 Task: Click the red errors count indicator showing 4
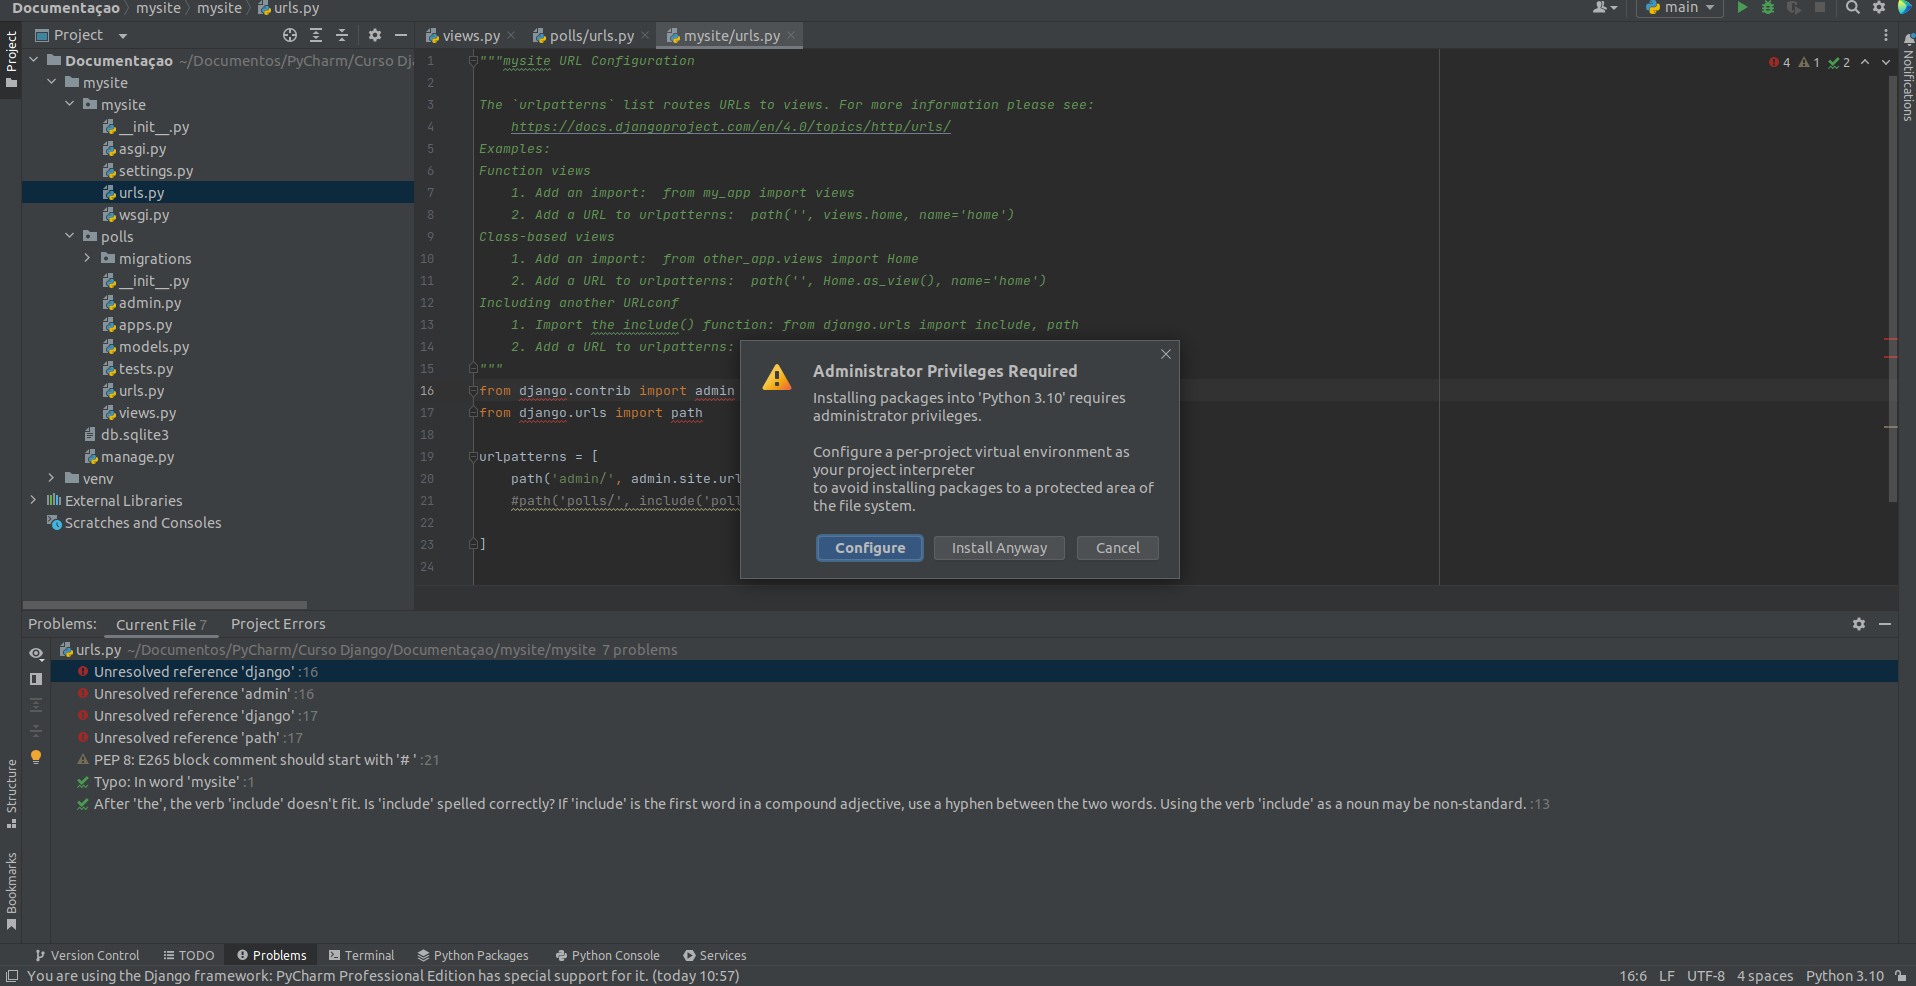point(1780,62)
